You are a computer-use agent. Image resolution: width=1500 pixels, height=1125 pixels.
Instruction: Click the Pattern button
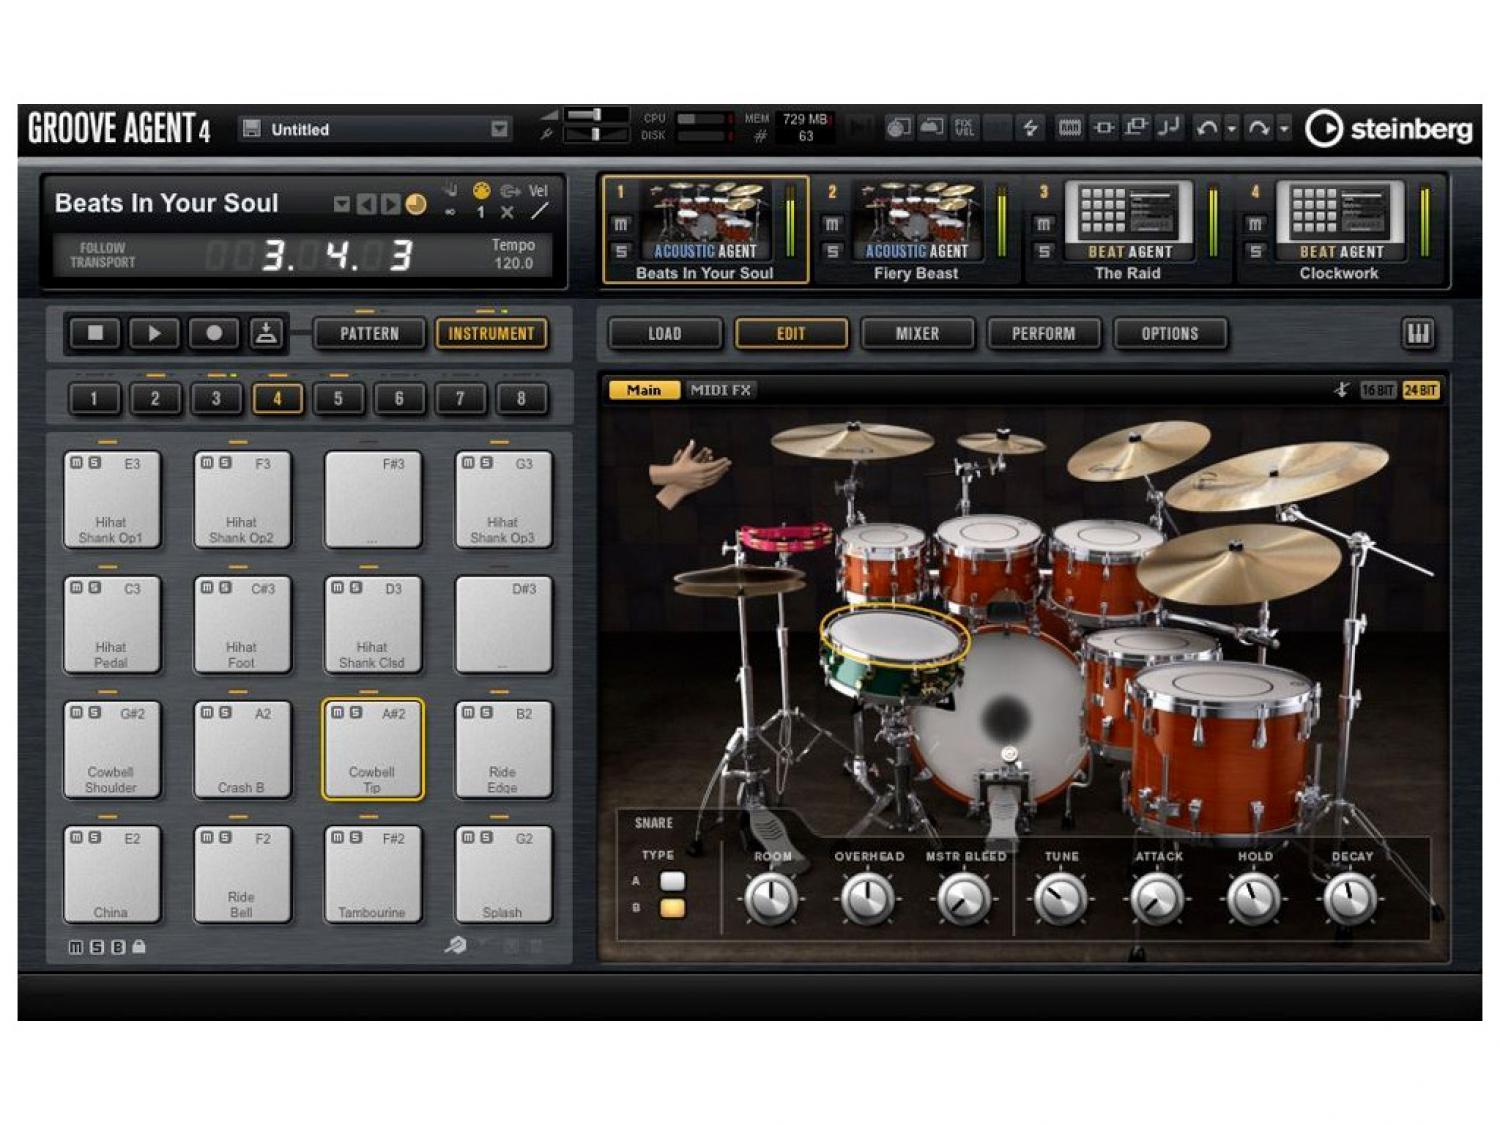click(369, 333)
